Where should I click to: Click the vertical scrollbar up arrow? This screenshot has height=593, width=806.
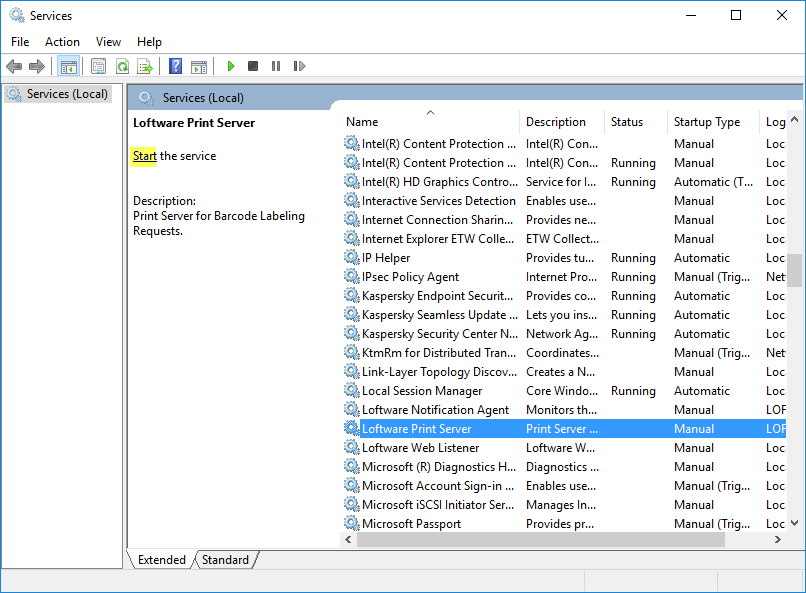(x=795, y=119)
